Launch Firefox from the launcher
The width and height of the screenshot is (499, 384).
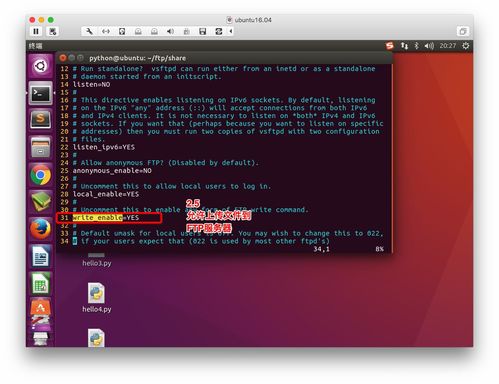coord(40,229)
